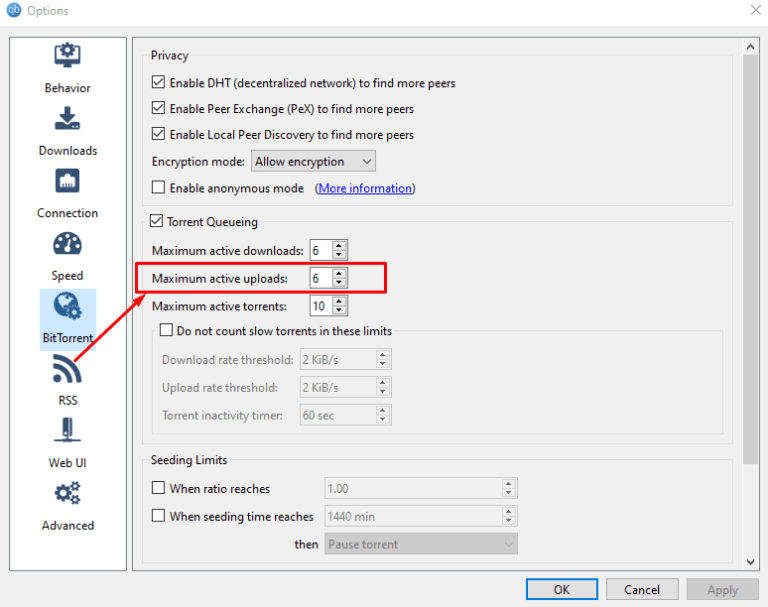The width and height of the screenshot is (768, 607).
Task: Open the Encryption mode dropdown
Action: 313,161
